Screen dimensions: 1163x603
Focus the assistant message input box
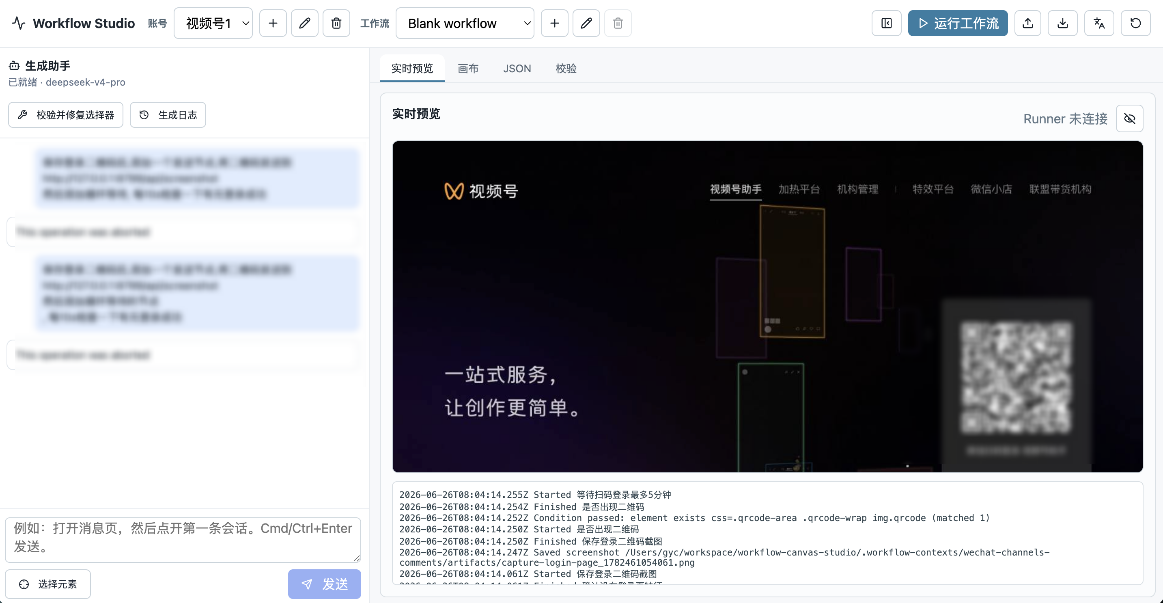(183, 539)
